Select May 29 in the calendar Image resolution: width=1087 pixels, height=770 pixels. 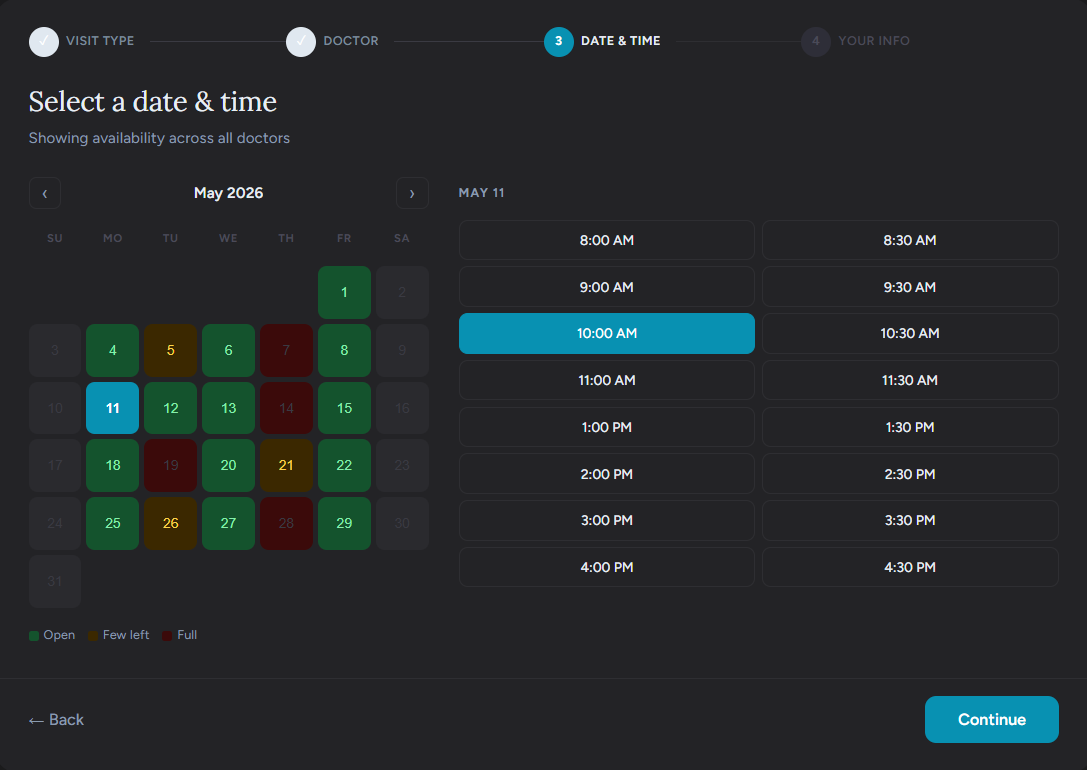pos(344,524)
